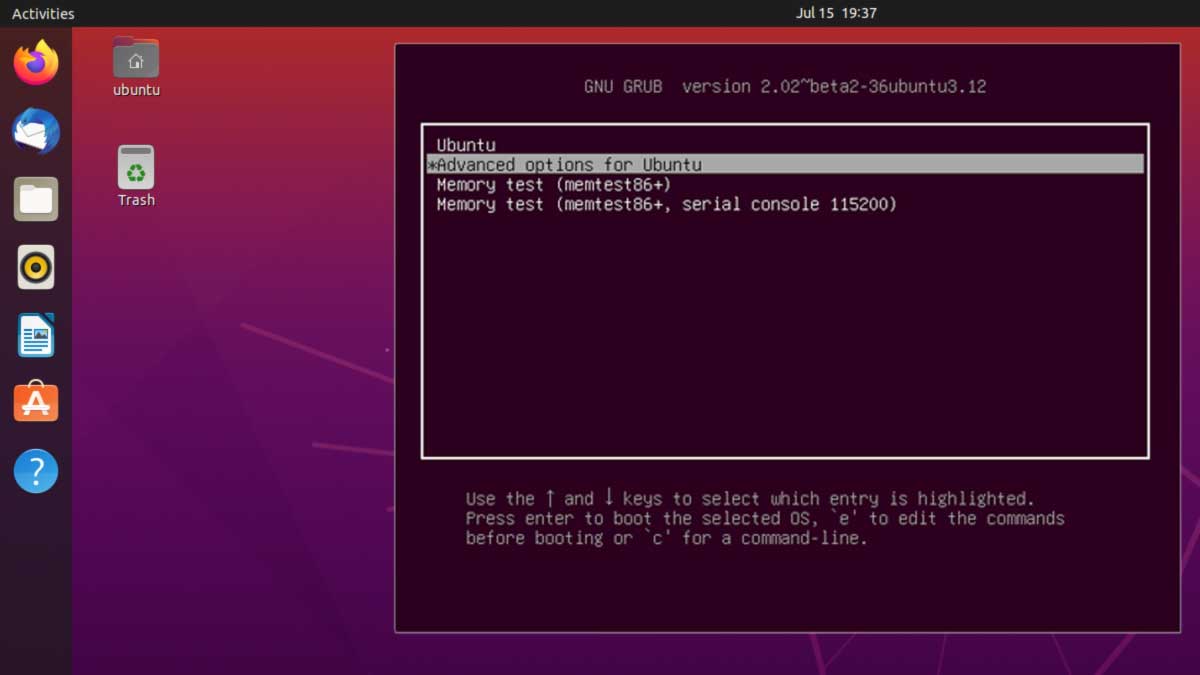Select the Ubuntu GRUB entry

click(784, 145)
